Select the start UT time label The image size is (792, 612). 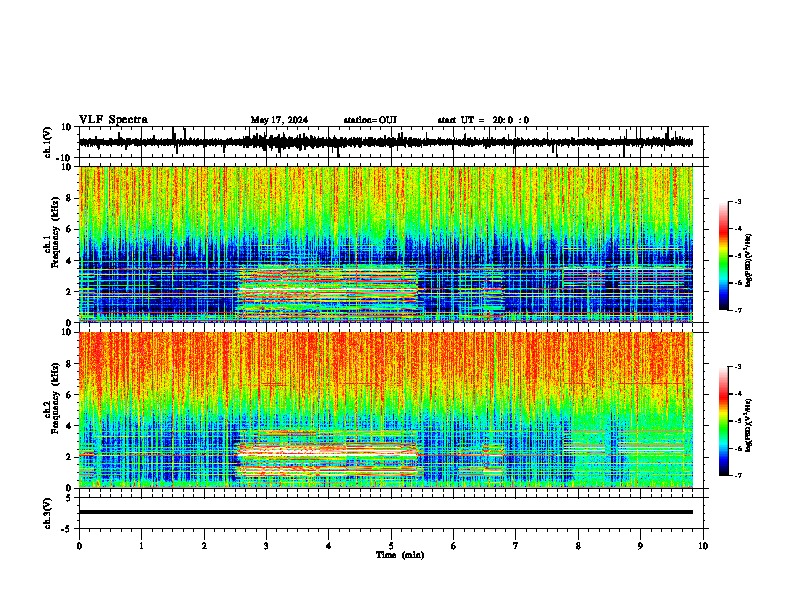click(483, 120)
